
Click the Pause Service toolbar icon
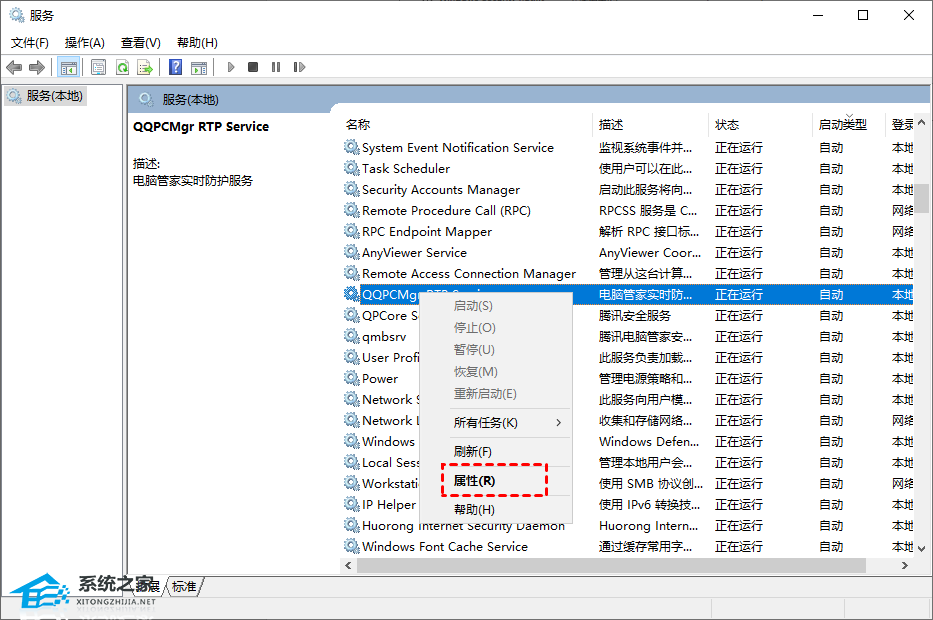276,67
